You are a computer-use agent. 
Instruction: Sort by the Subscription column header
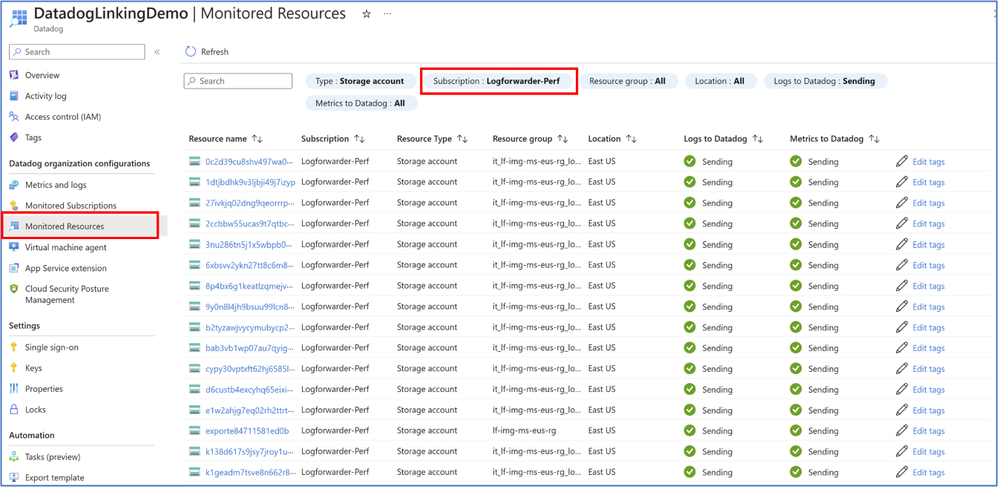[333, 139]
